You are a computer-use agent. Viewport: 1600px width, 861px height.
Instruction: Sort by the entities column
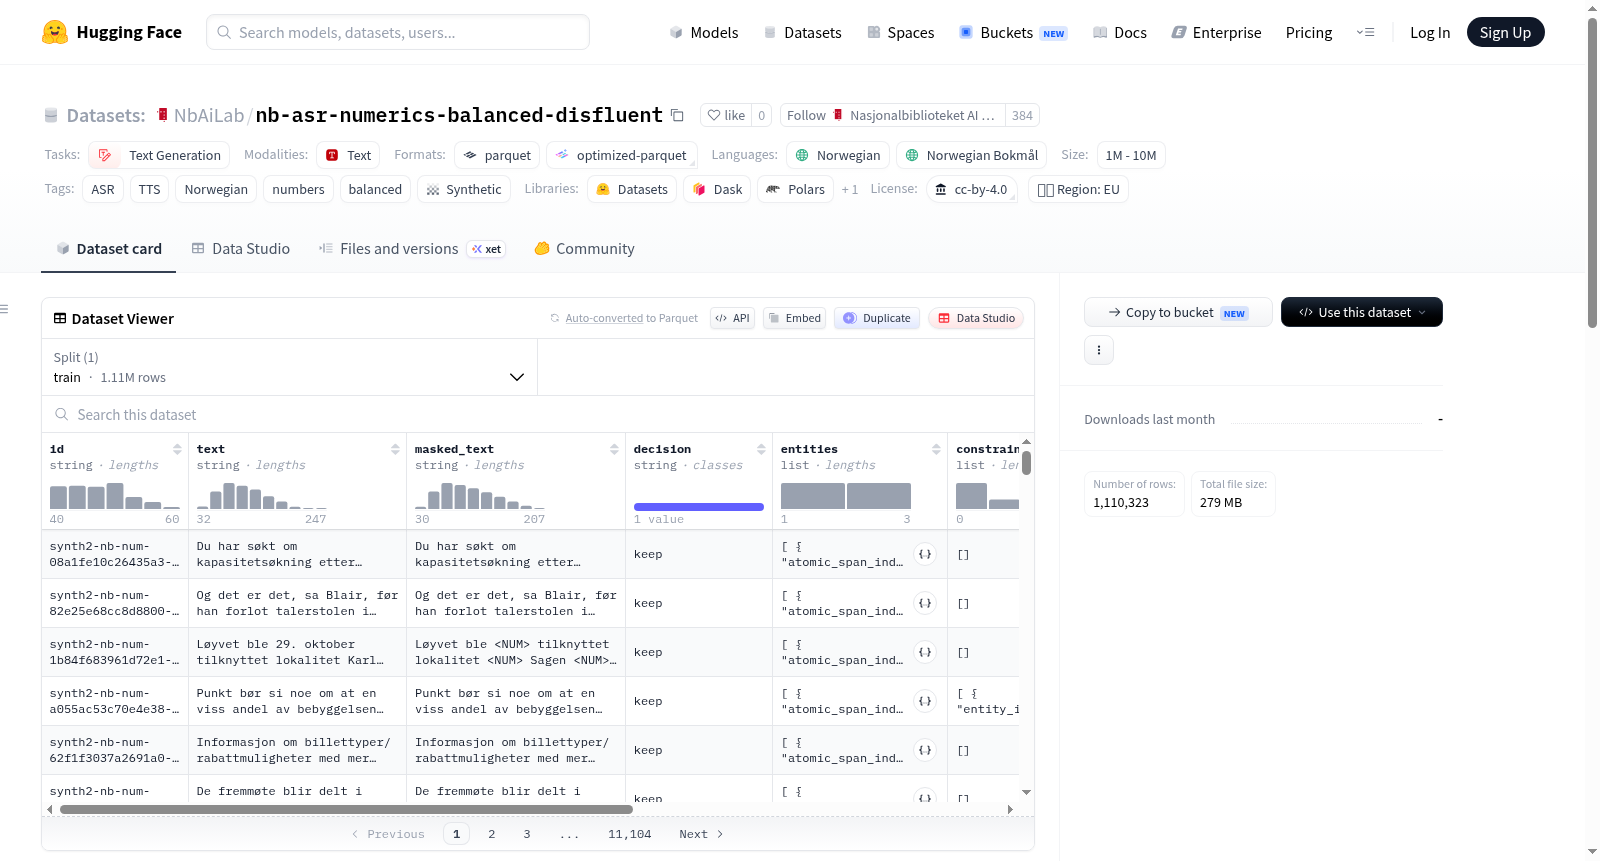point(936,449)
